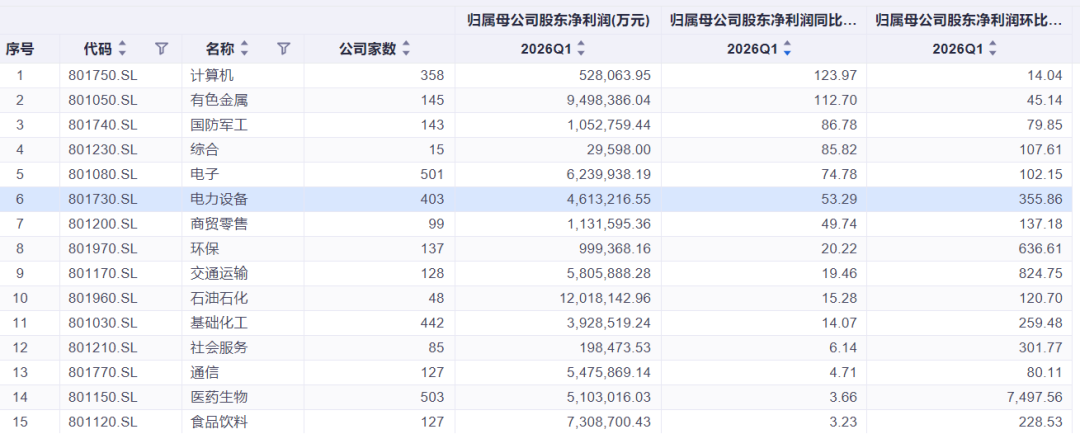Select the 序号 column header
1080x434 pixels.
tap(21, 49)
